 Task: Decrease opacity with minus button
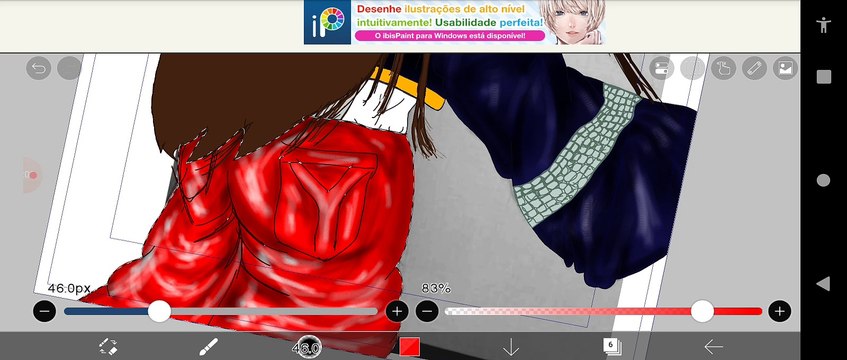427,311
